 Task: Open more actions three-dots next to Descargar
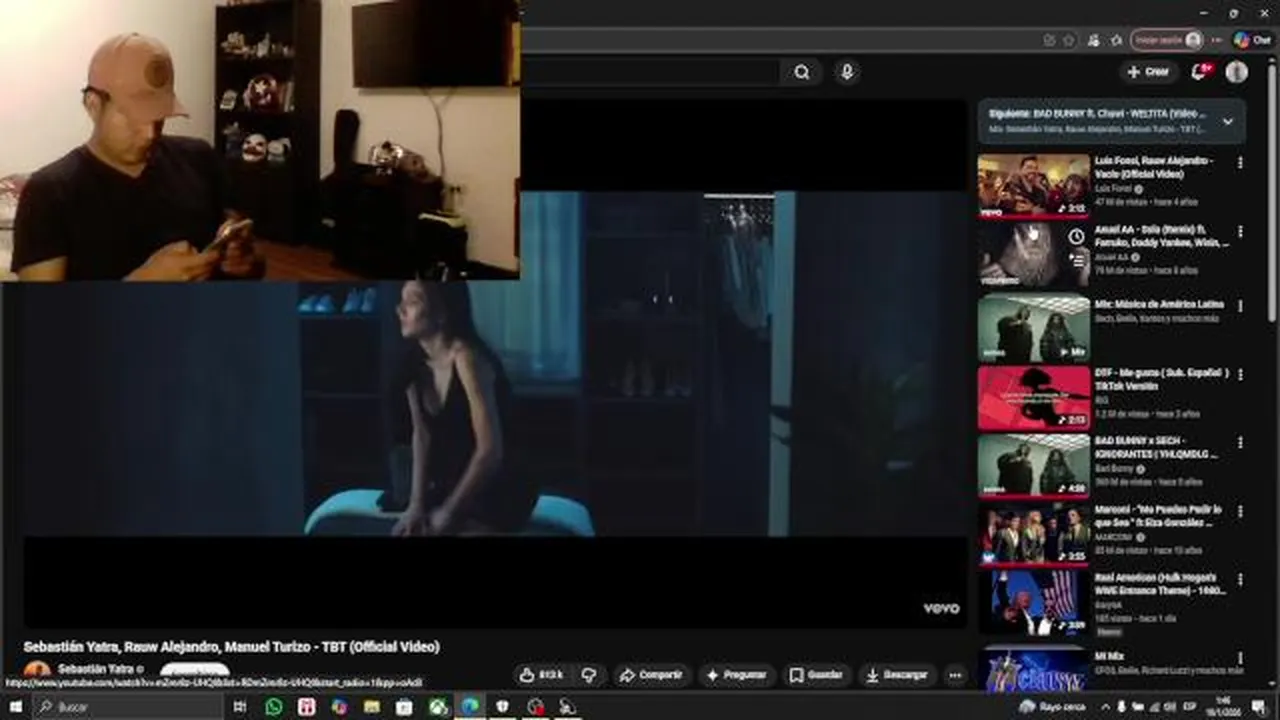click(955, 675)
